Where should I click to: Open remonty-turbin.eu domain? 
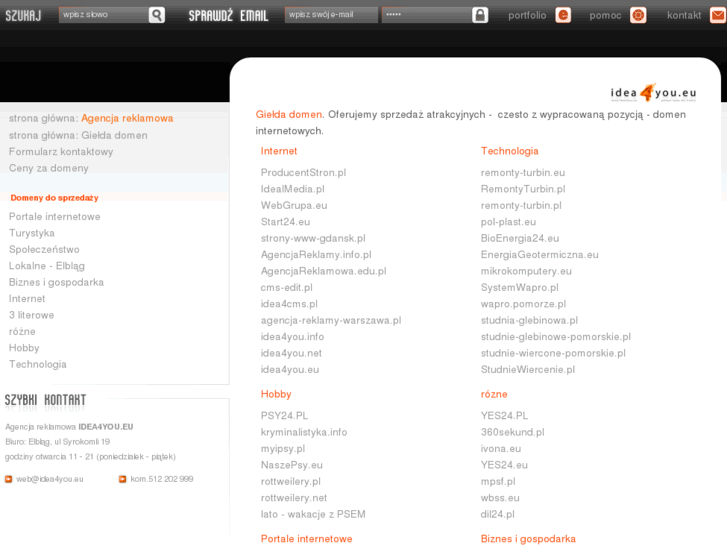[523, 173]
